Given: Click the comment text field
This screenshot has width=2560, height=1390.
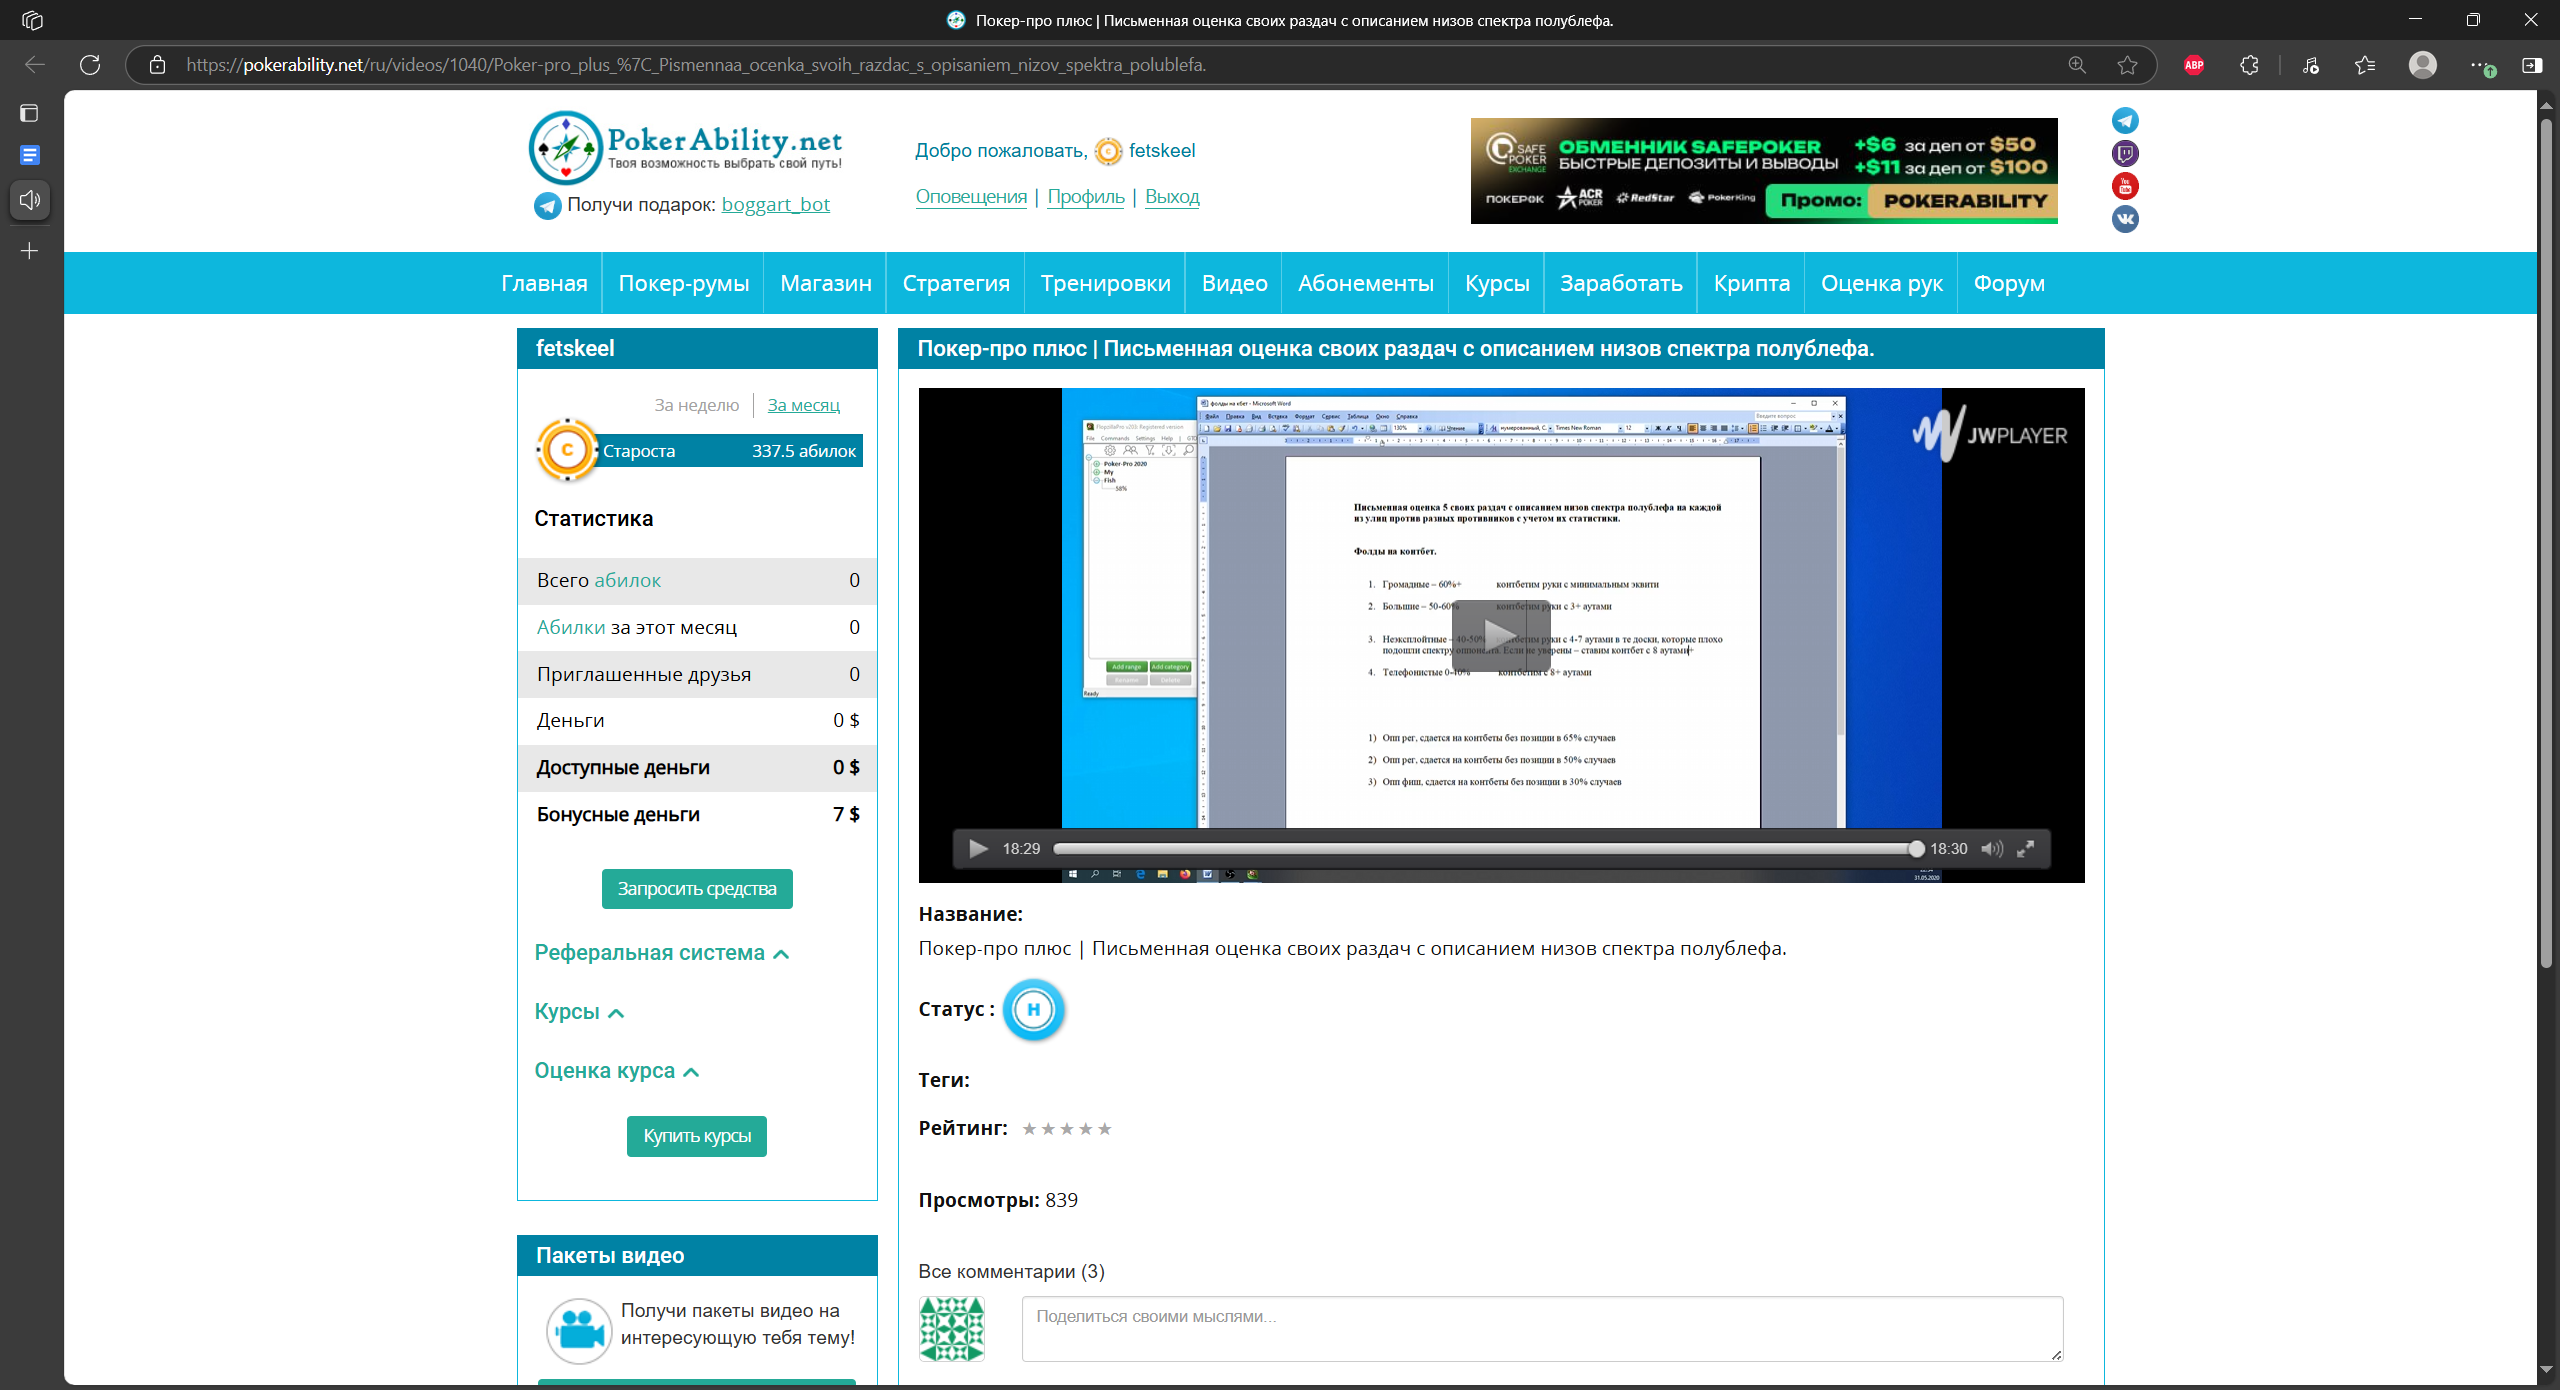Looking at the screenshot, I should point(1542,1329).
